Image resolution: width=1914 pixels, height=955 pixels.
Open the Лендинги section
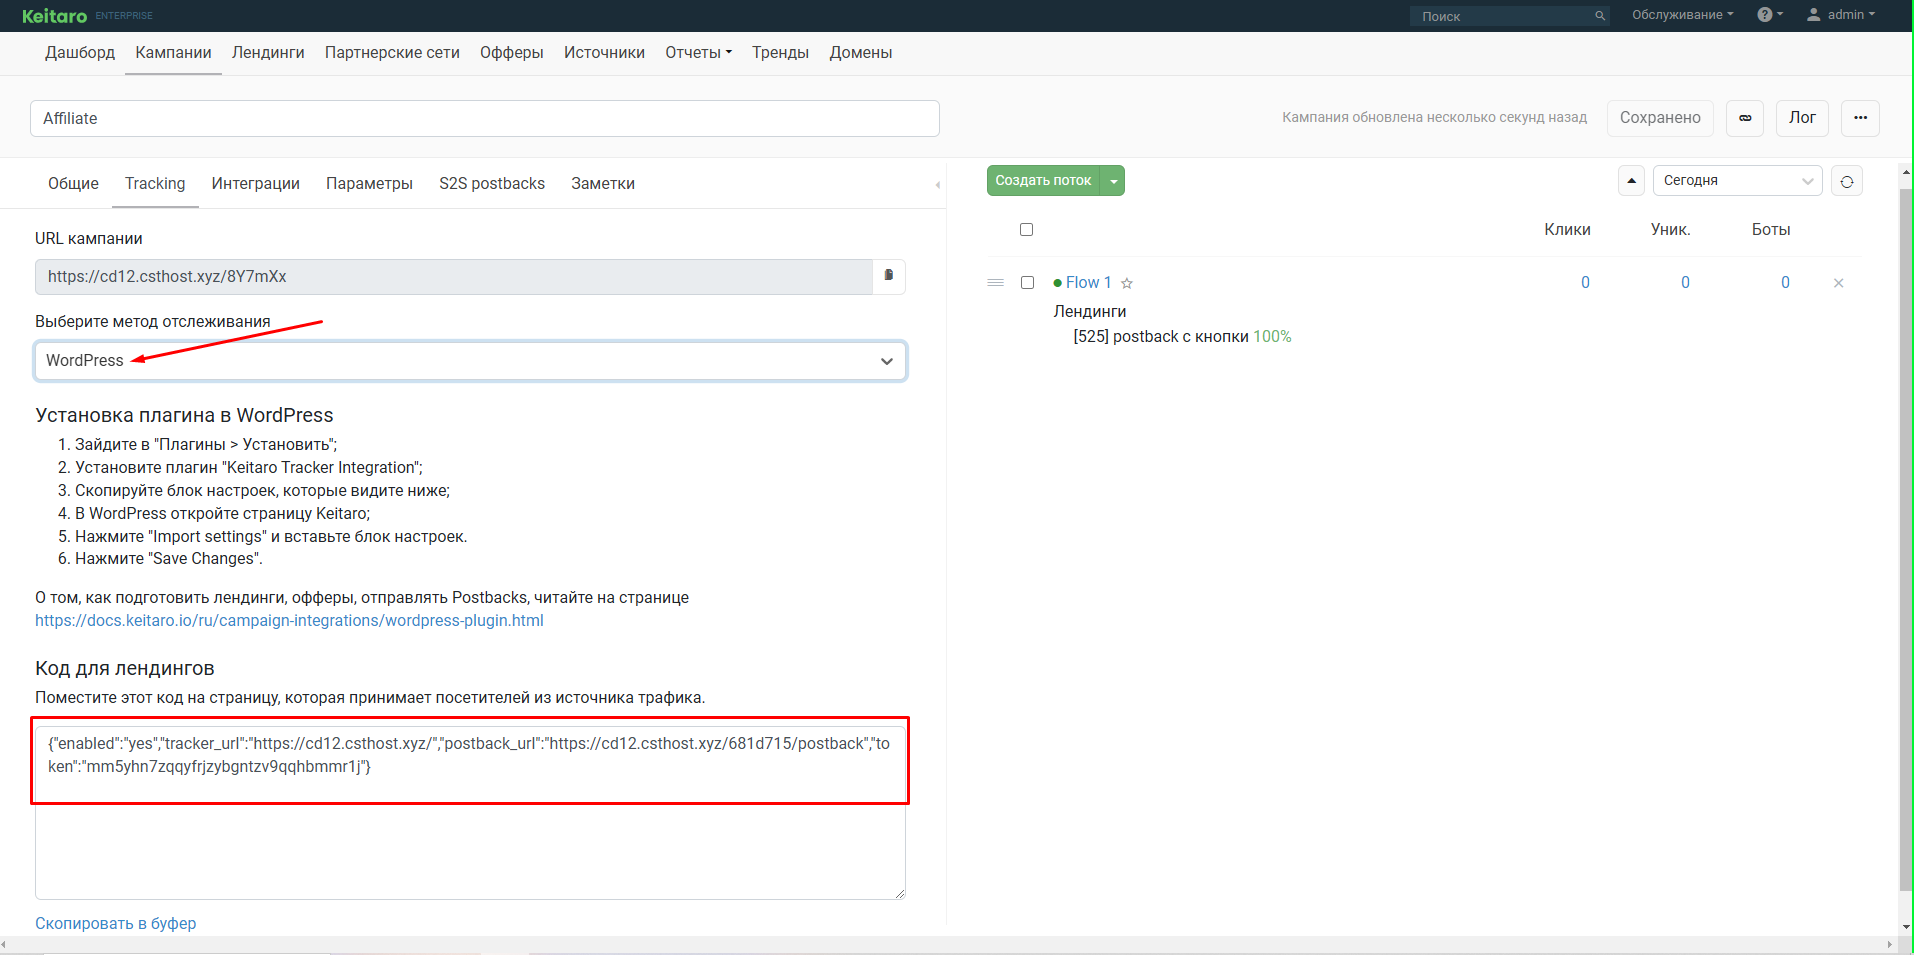tap(268, 53)
